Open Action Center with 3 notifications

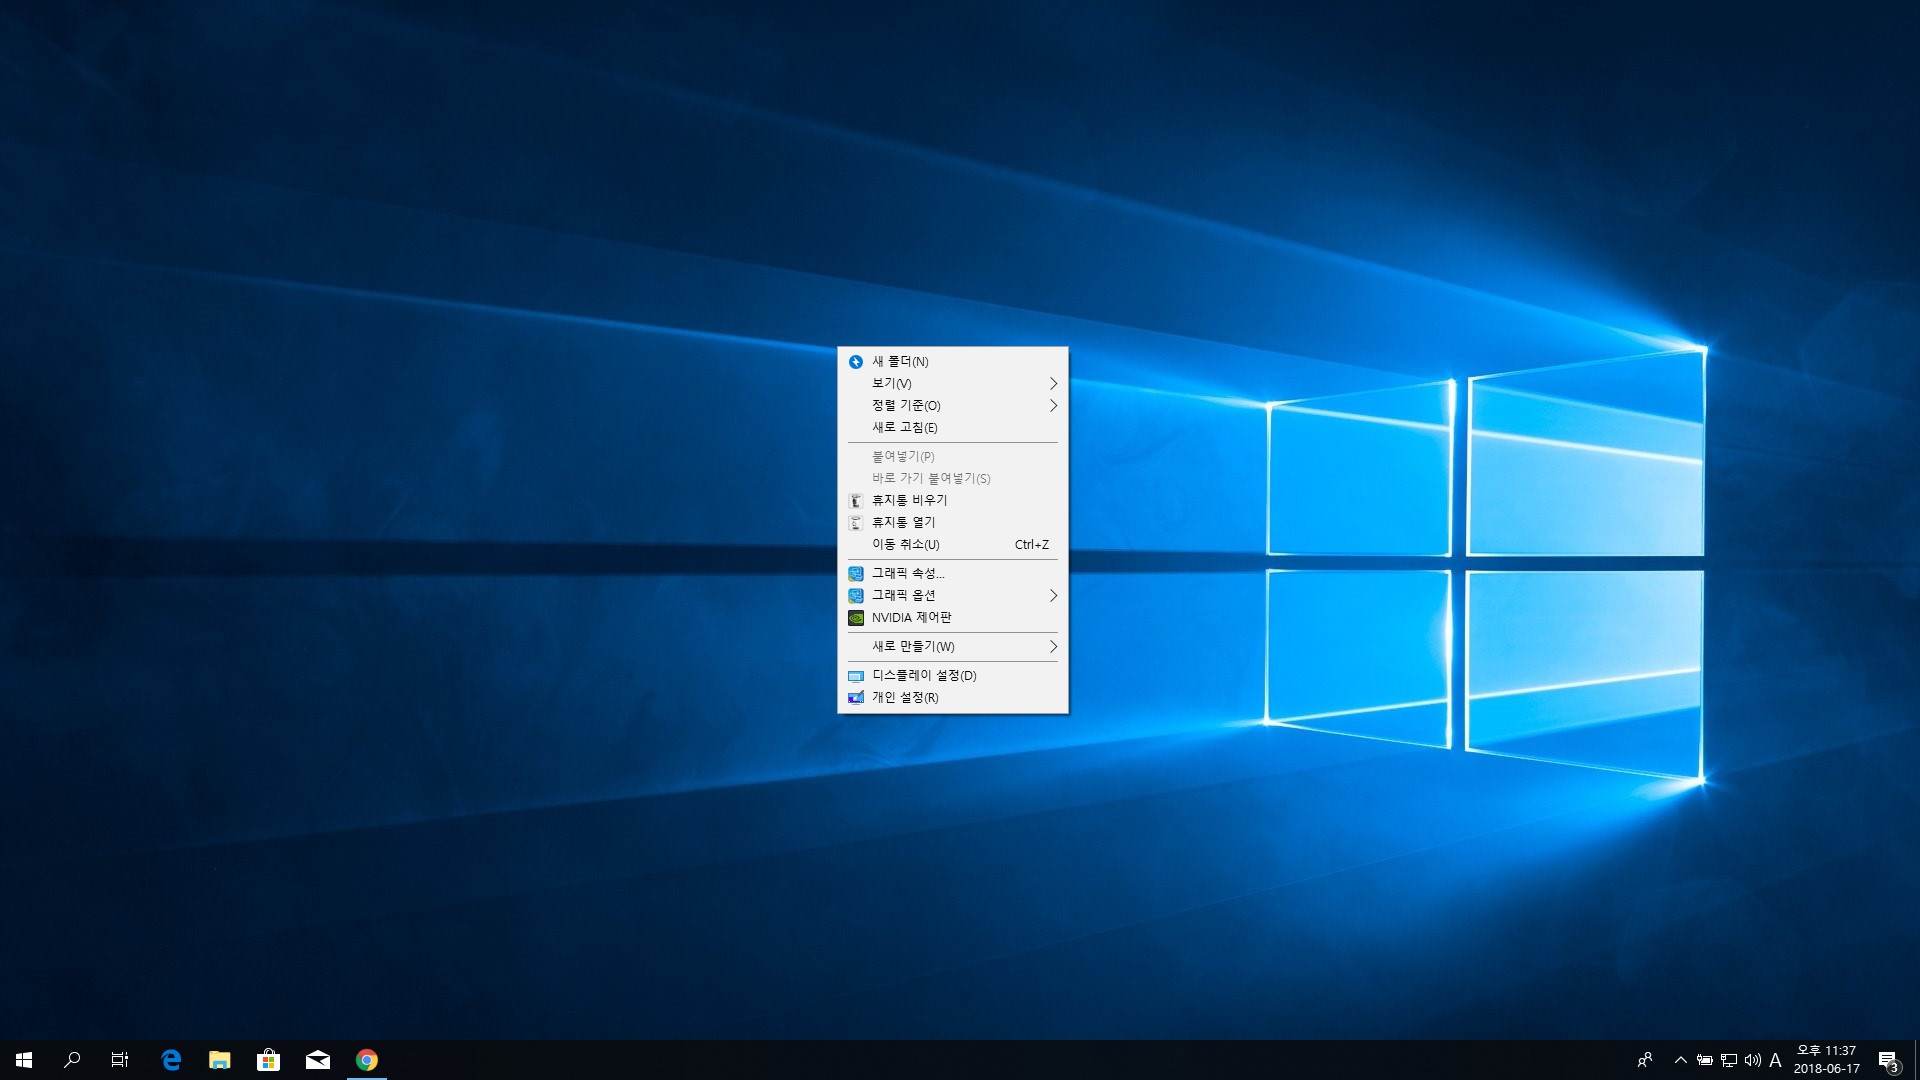click(x=1889, y=1060)
